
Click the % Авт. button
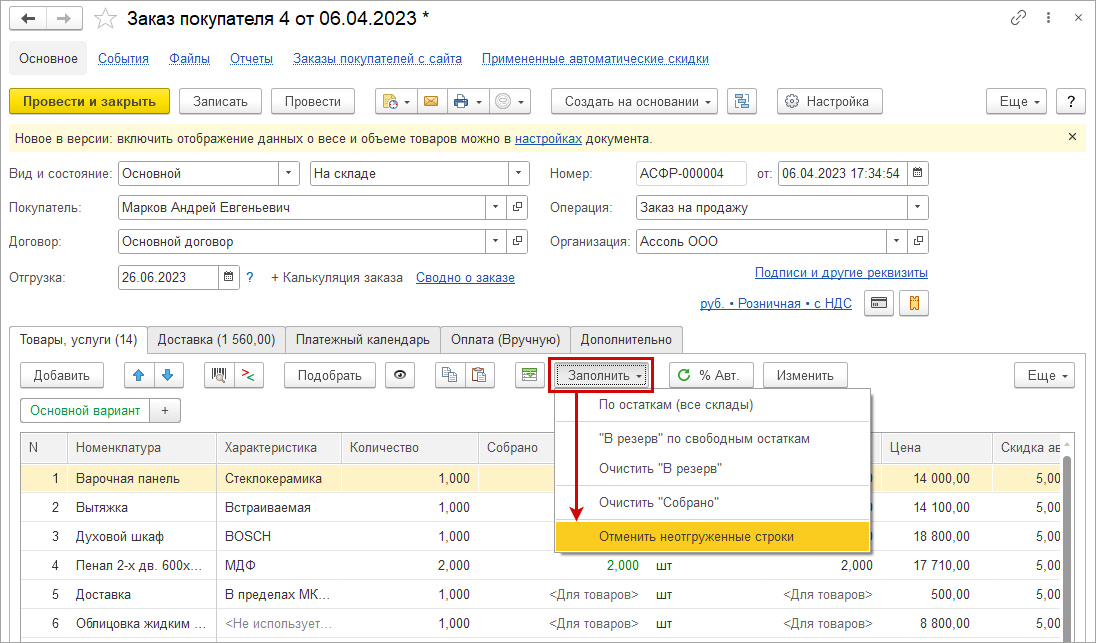[x=711, y=375]
